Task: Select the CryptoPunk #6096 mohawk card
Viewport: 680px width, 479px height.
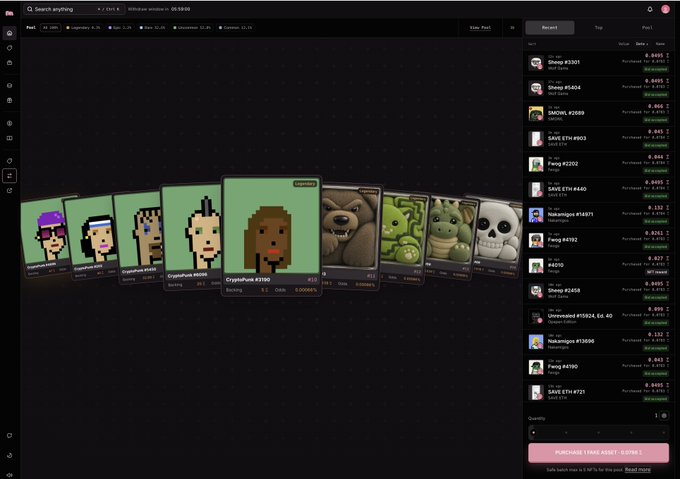Action: (191, 236)
